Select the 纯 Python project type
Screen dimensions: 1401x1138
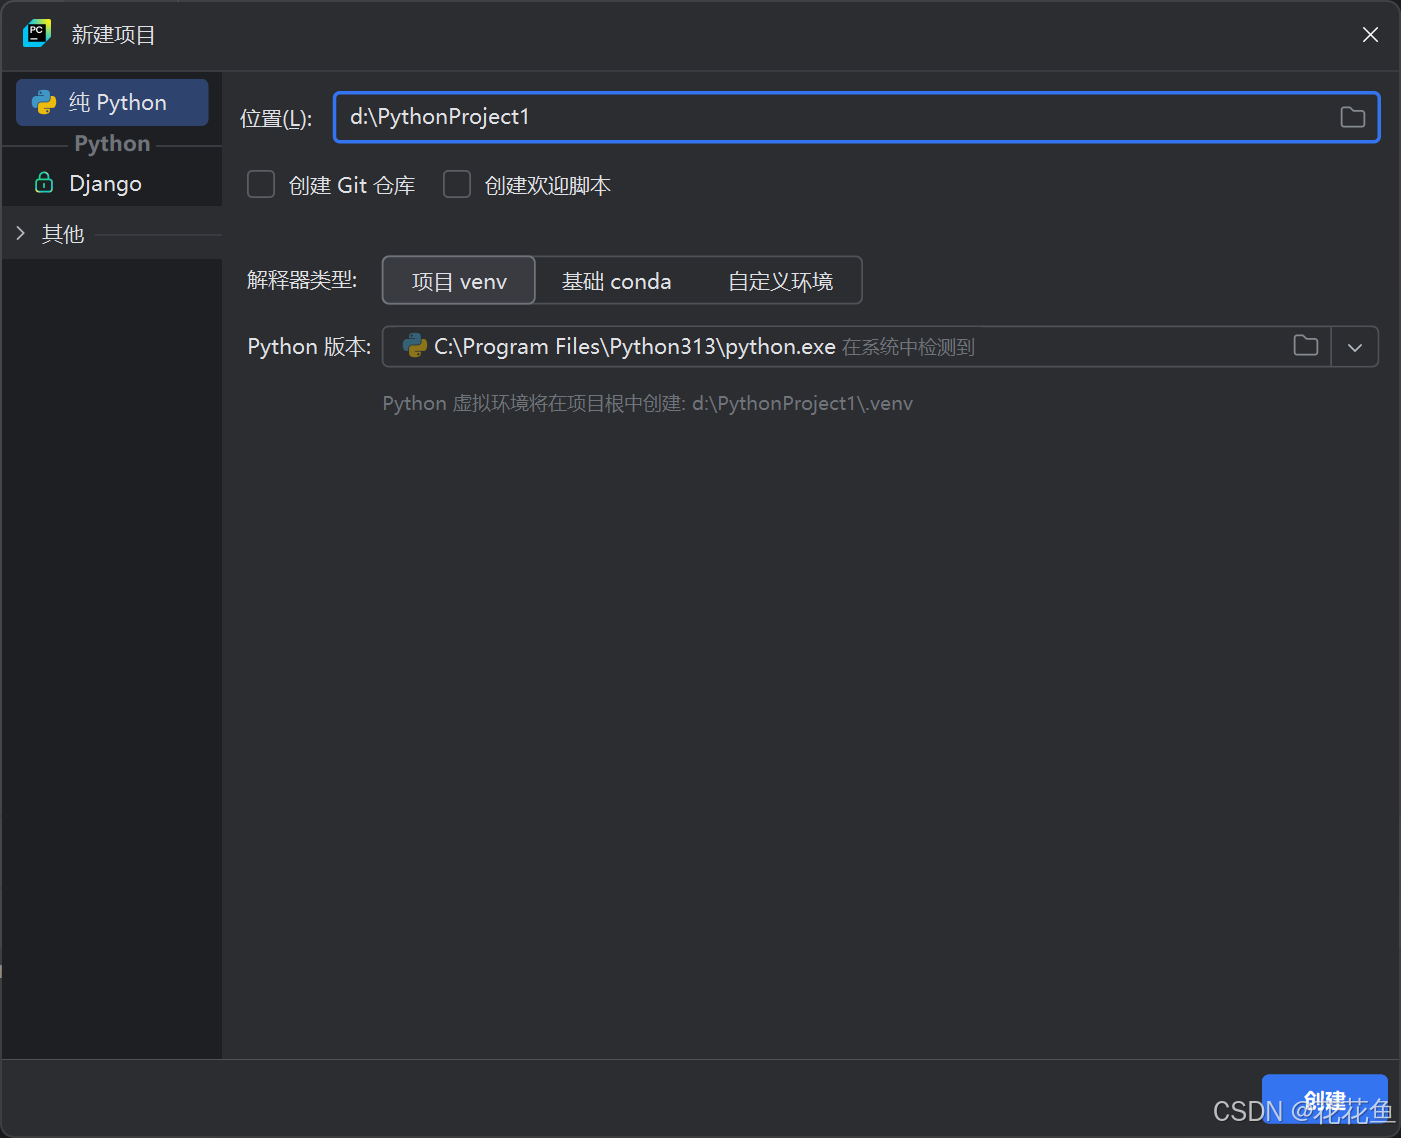pos(112,102)
